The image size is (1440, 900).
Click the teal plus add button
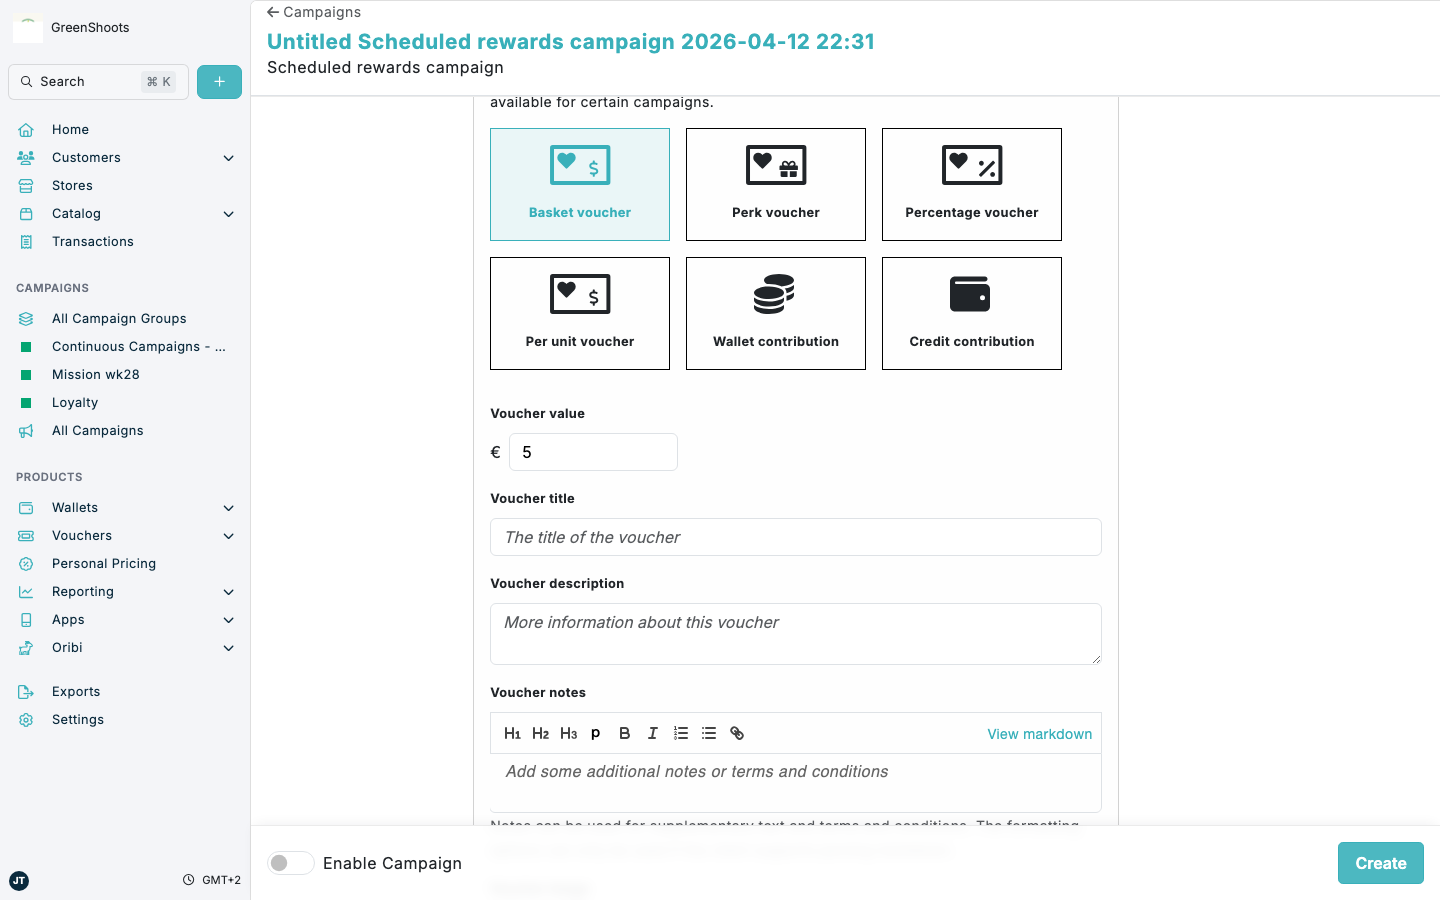tap(219, 82)
